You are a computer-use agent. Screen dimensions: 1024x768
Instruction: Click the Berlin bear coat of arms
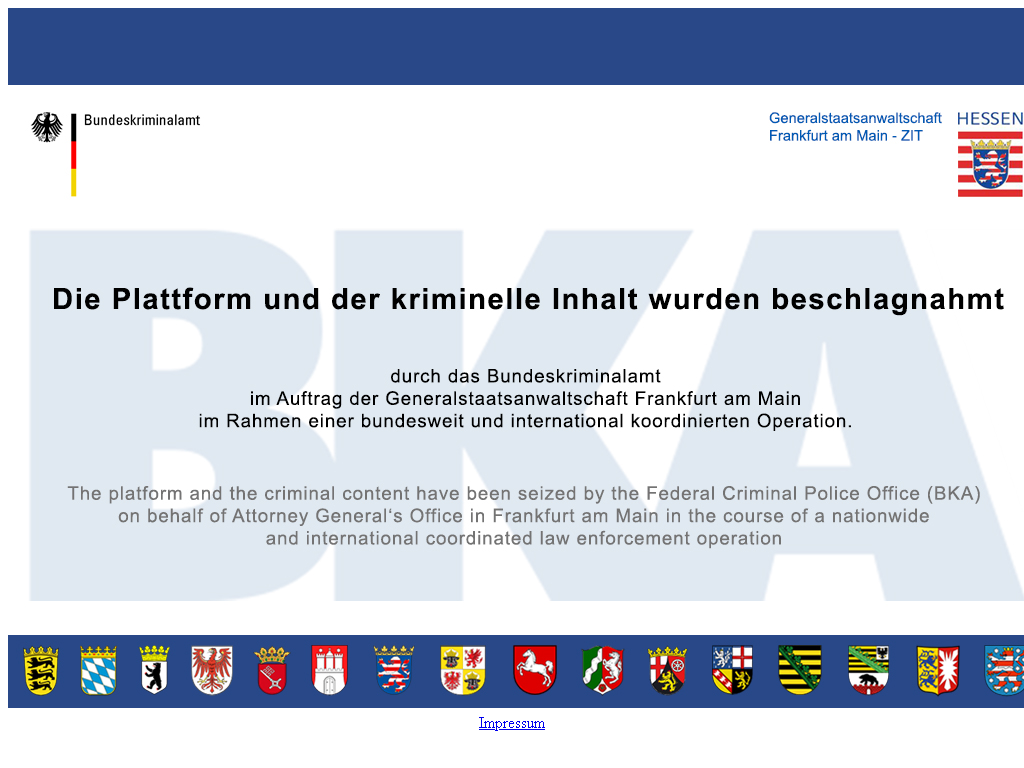tap(154, 670)
